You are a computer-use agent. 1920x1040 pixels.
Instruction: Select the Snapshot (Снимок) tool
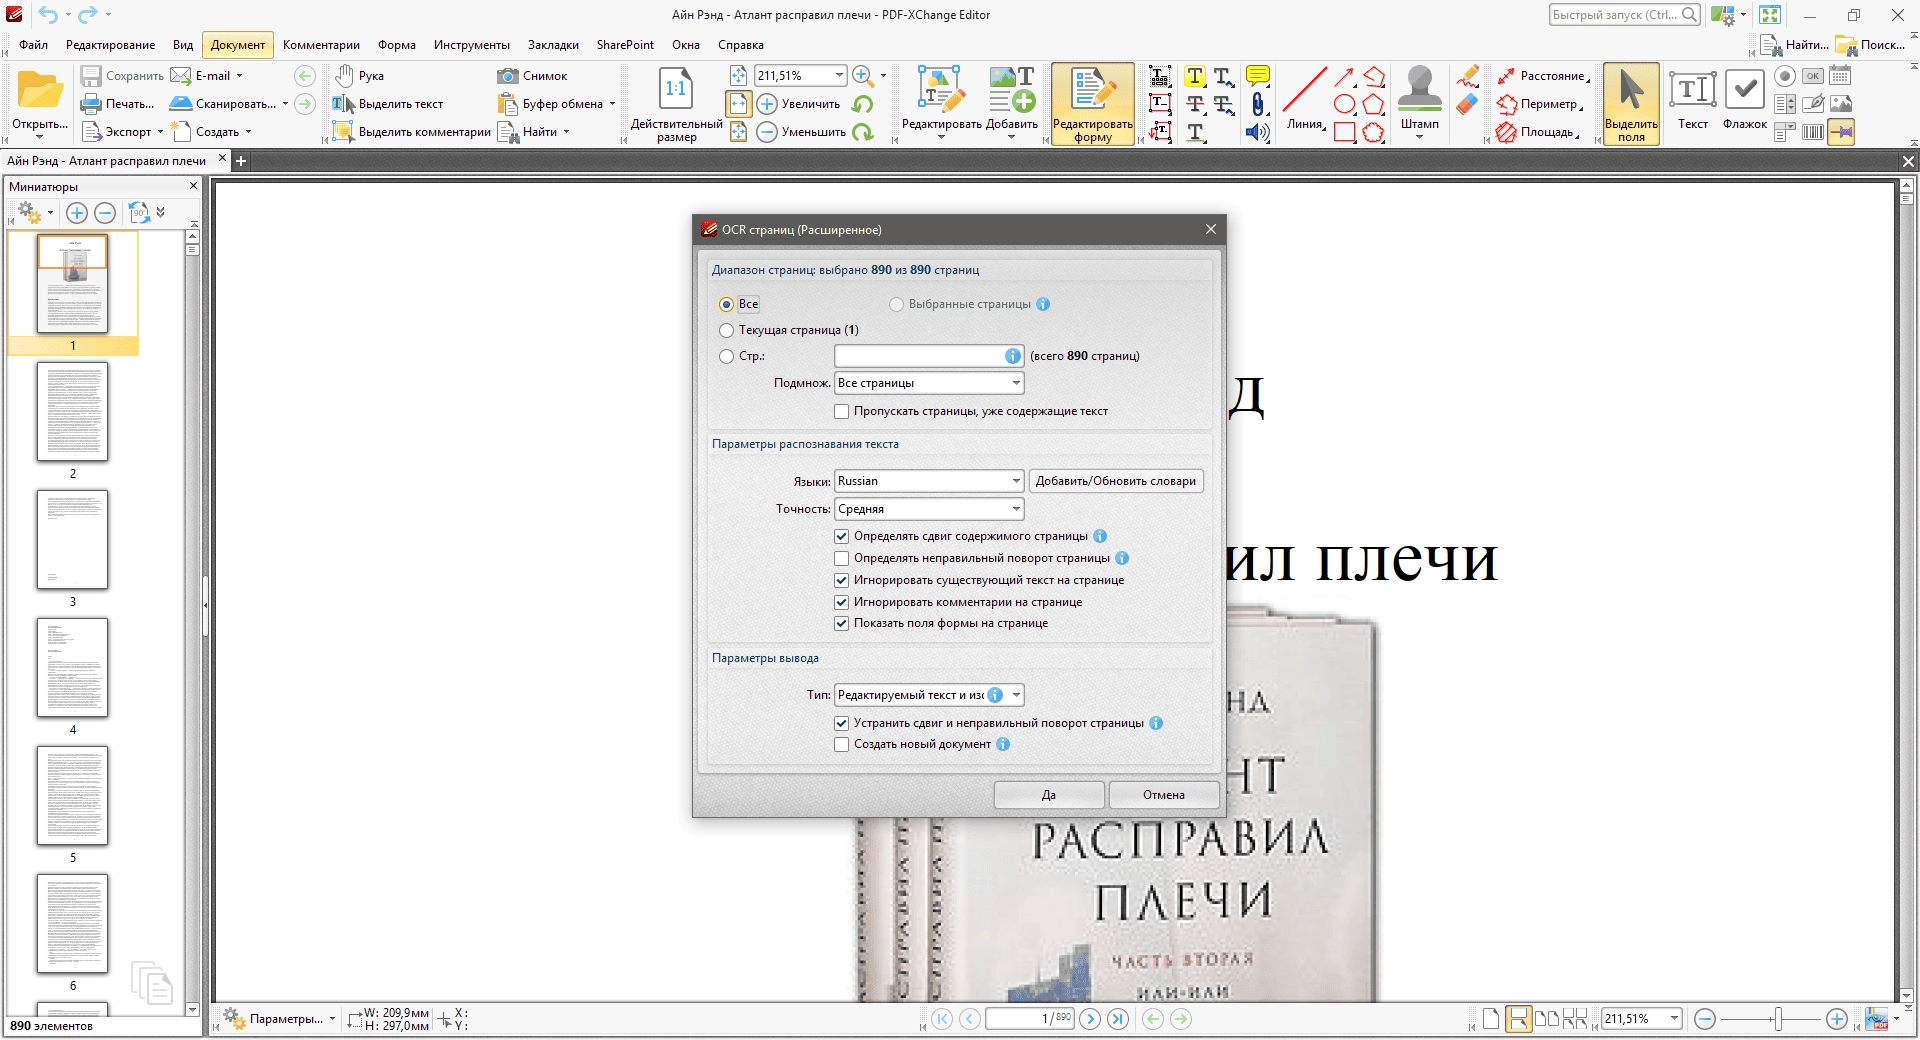[x=532, y=76]
